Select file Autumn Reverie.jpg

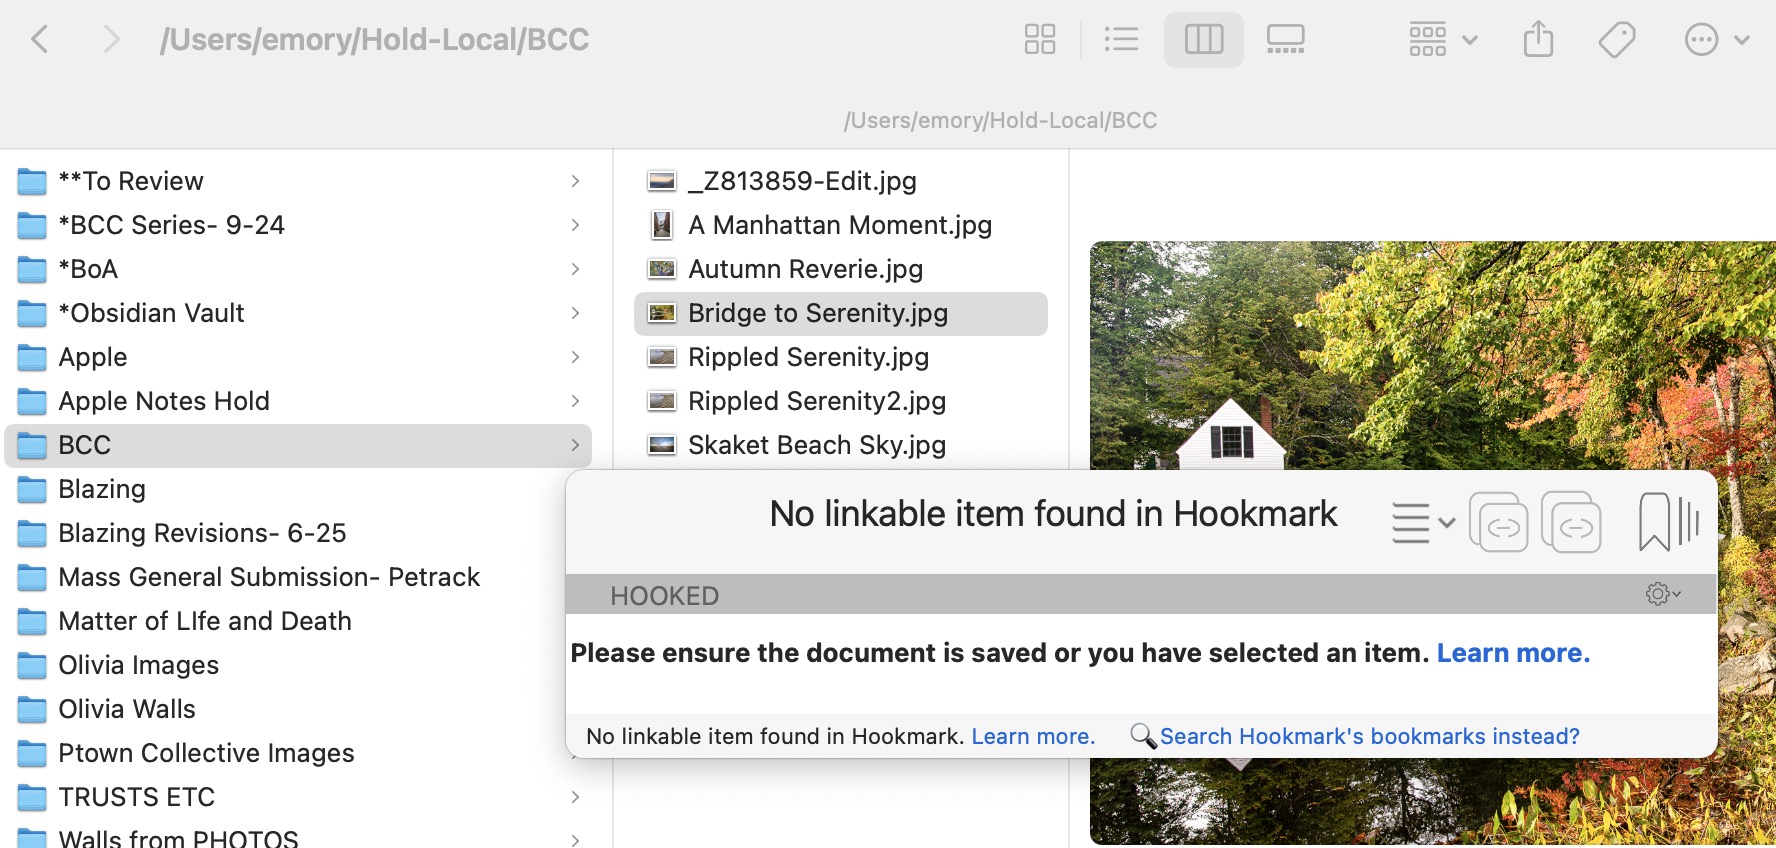841,269
